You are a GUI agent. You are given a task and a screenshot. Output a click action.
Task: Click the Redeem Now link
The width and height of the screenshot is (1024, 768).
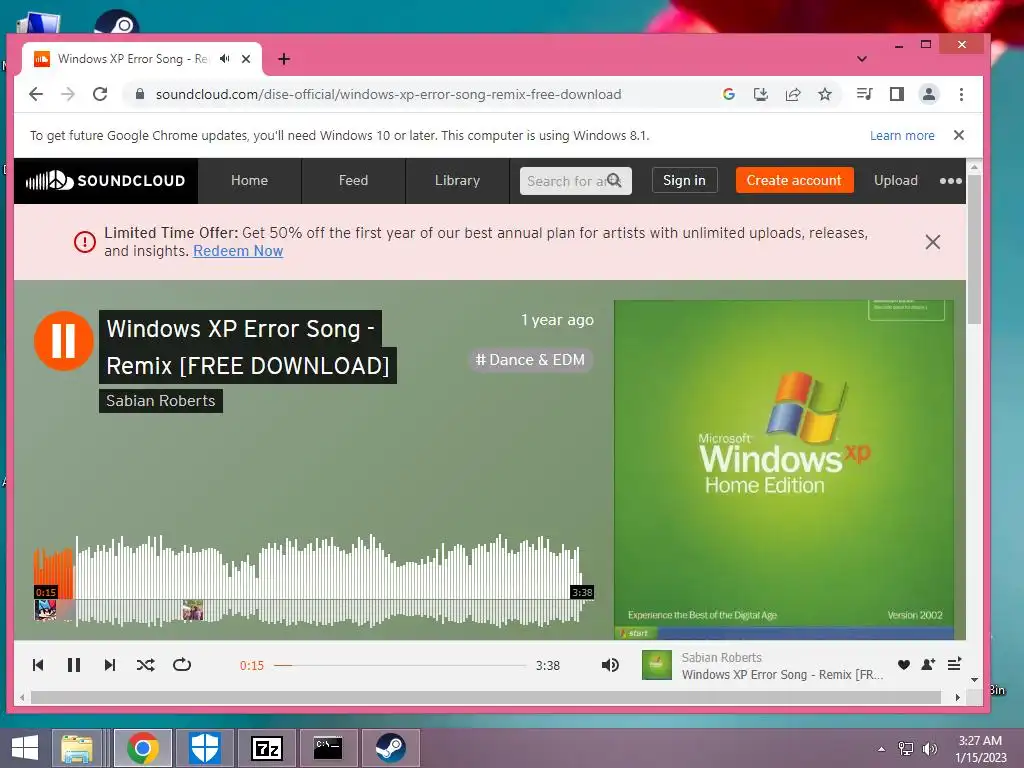coord(238,251)
